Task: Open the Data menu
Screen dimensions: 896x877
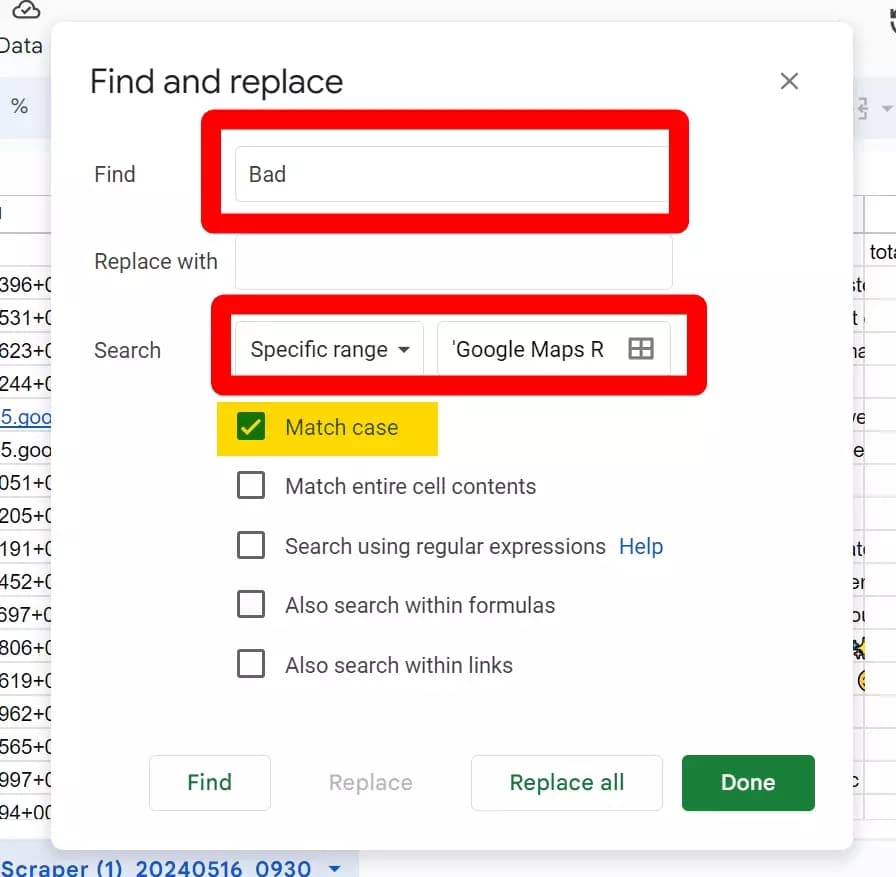Action: 20,45
